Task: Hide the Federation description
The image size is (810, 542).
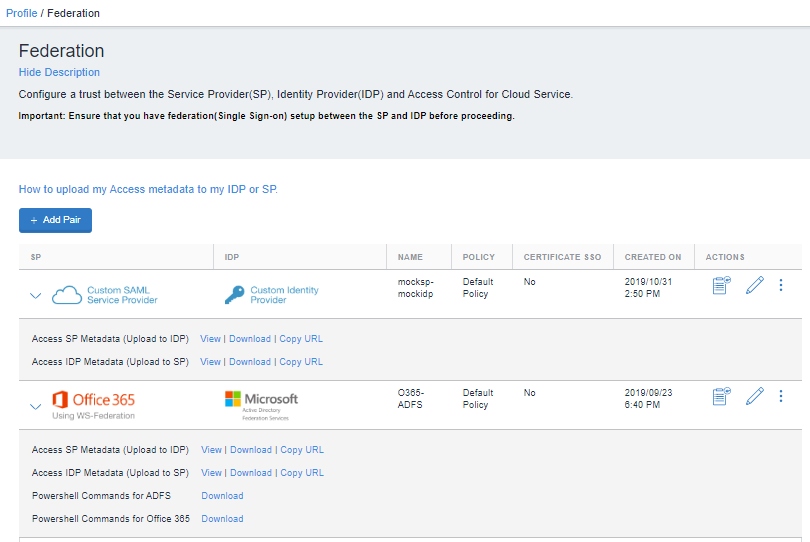Action: pyautogui.click(x=59, y=72)
